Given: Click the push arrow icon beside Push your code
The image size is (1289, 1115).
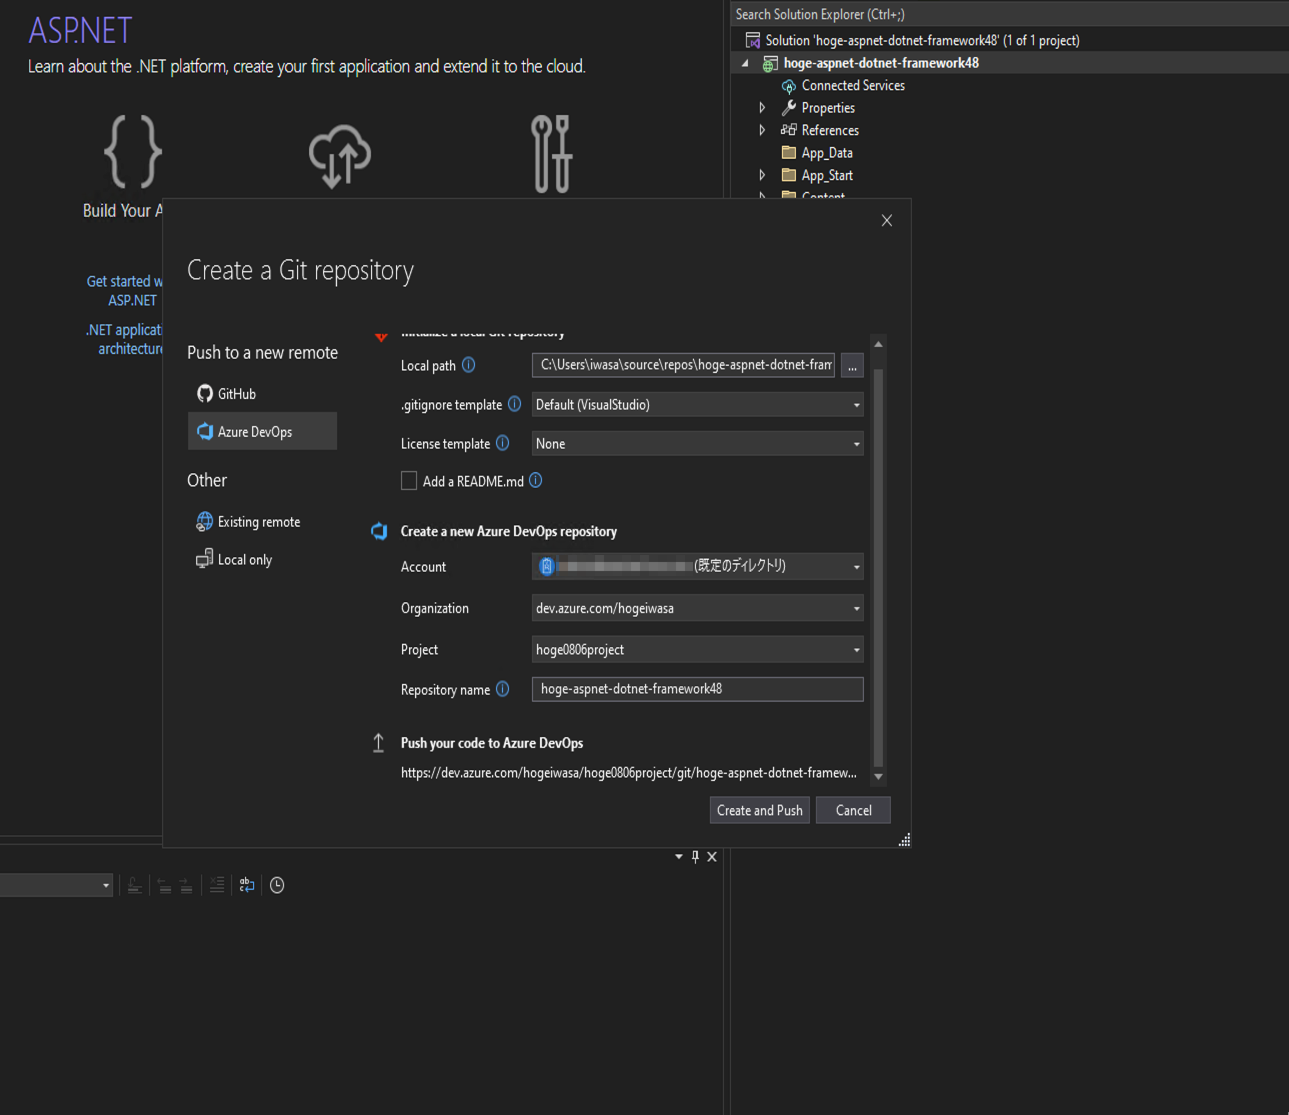Looking at the screenshot, I should (x=378, y=743).
